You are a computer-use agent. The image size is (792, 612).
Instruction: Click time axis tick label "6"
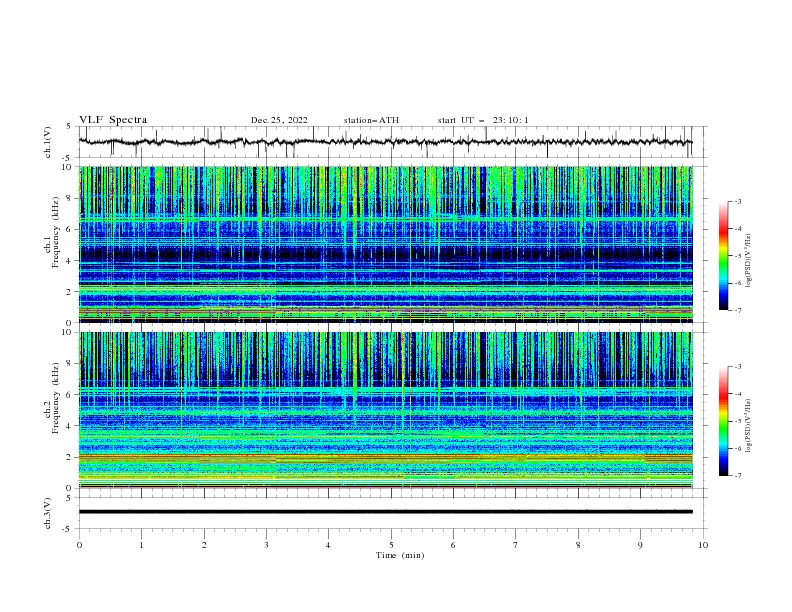(453, 545)
